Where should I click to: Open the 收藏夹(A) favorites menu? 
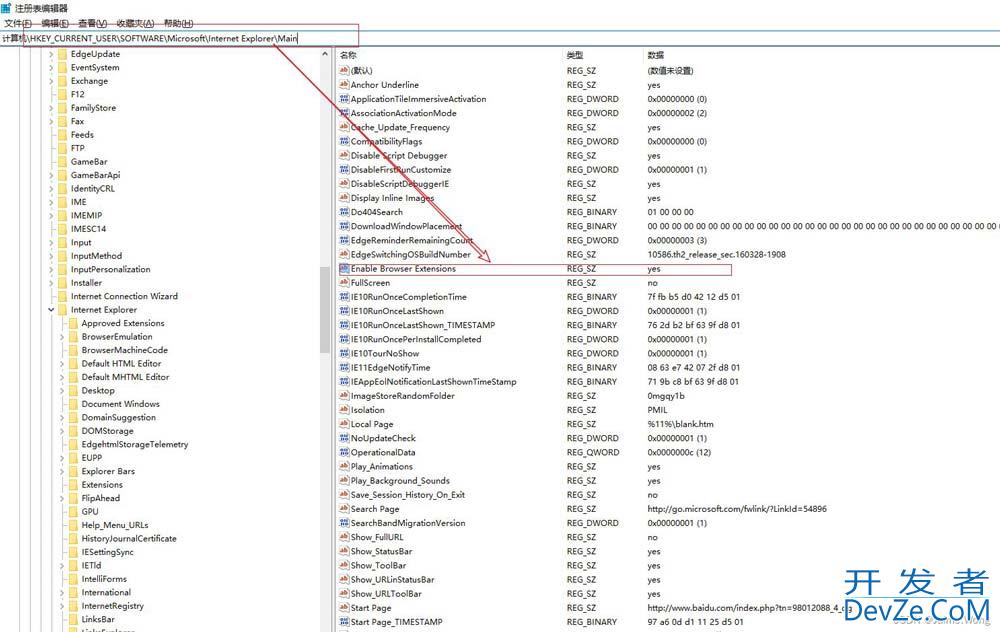pos(135,23)
